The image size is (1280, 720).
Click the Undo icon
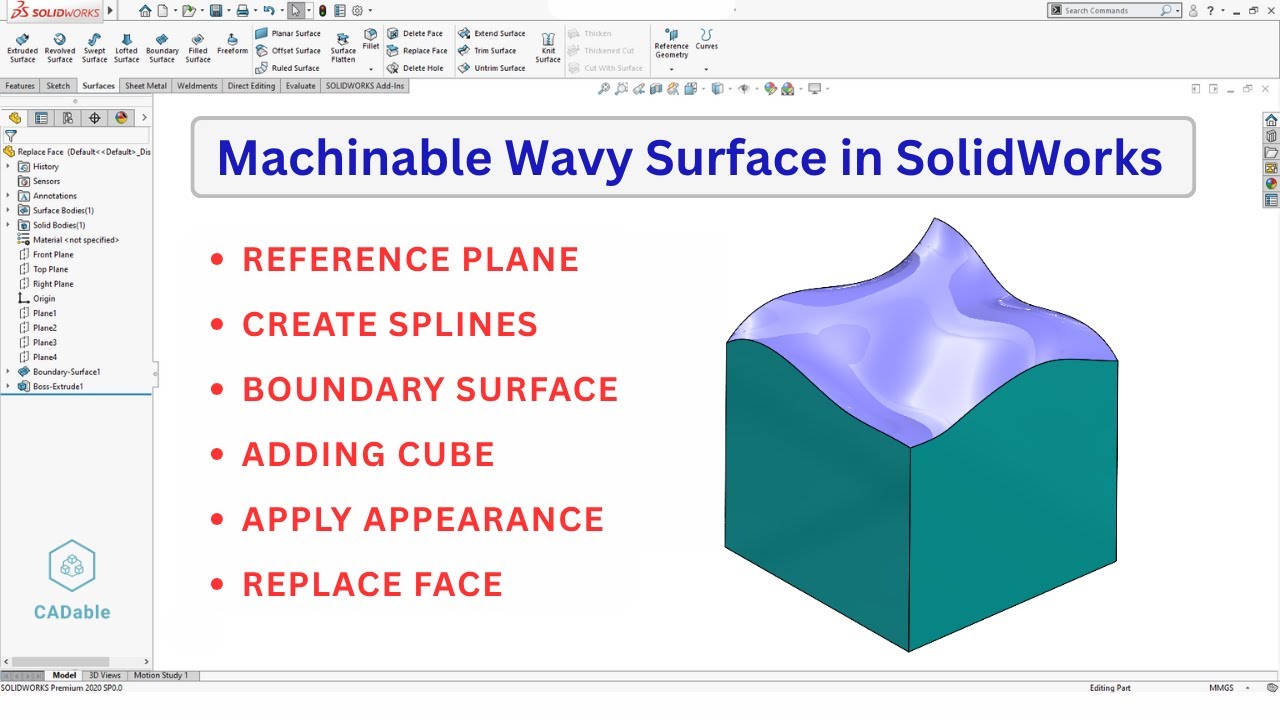click(268, 11)
